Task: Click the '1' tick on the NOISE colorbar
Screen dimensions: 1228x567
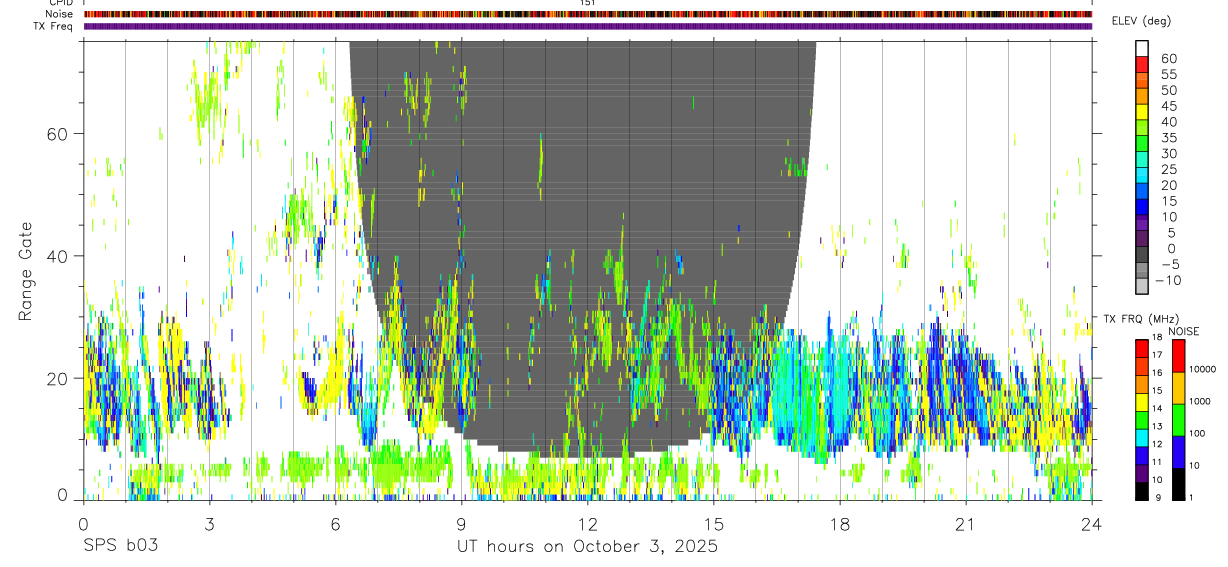Action: (1192, 498)
